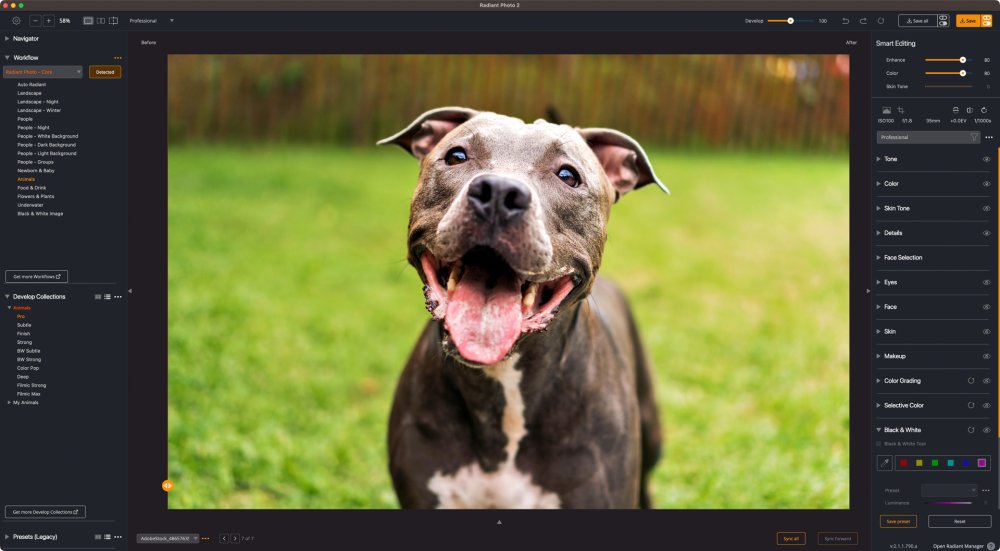Open the Radiant Photo workflow dropdown
Viewport: 1000px width, 551px height.
[x=43, y=72]
